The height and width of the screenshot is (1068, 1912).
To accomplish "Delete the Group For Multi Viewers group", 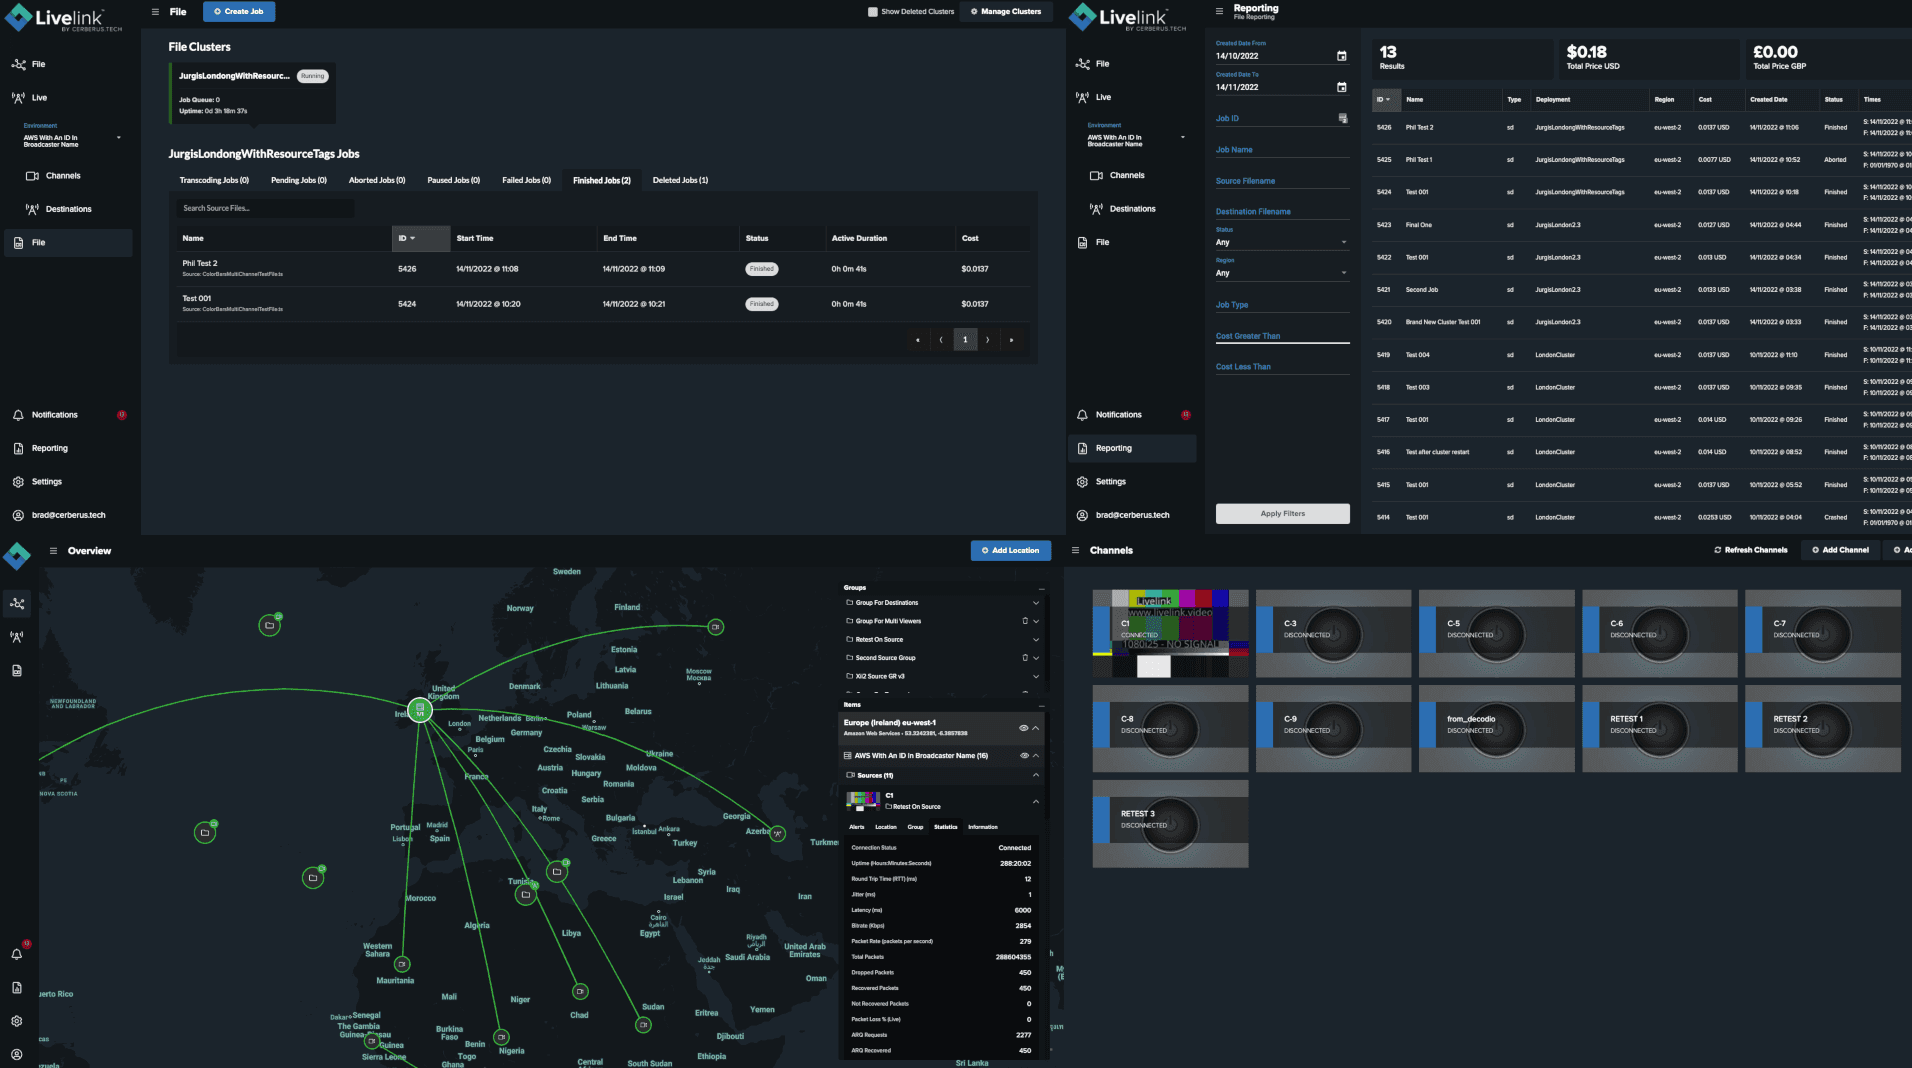I will pos(1025,621).
